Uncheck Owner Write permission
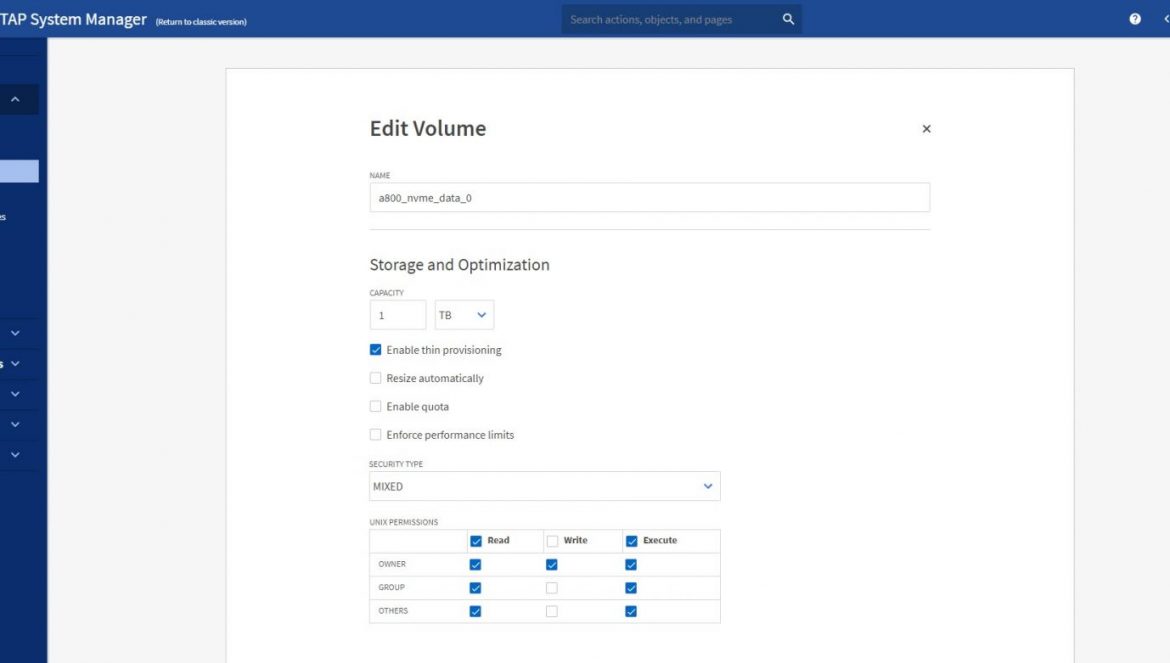 pyautogui.click(x=551, y=565)
